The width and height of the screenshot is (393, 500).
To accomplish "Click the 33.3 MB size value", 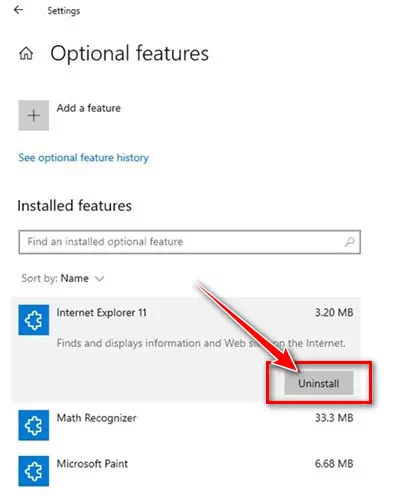I will [x=334, y=418].
